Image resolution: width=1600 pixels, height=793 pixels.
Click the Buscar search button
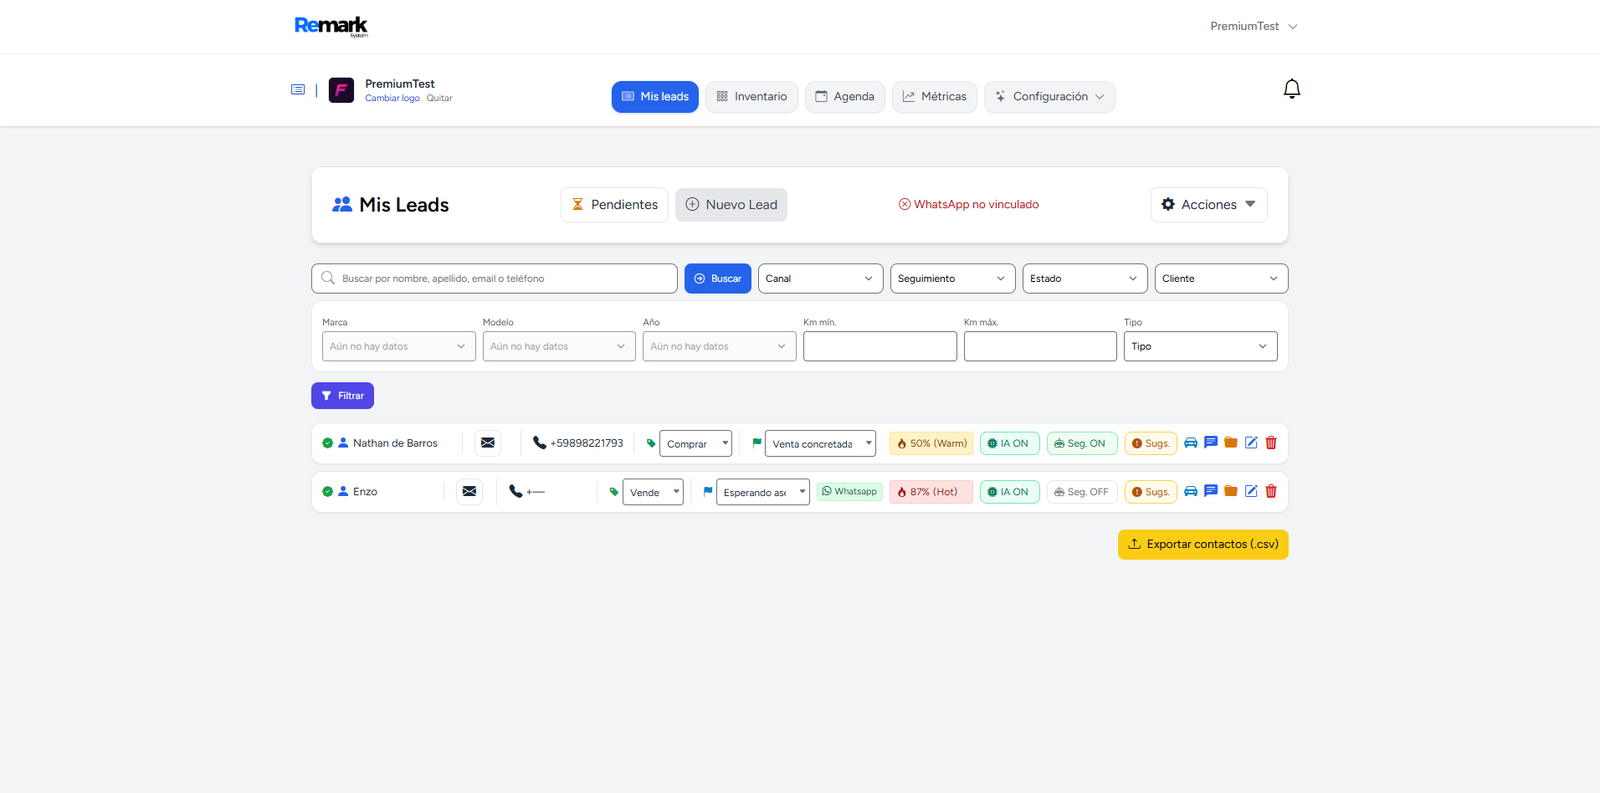[718, 278]
